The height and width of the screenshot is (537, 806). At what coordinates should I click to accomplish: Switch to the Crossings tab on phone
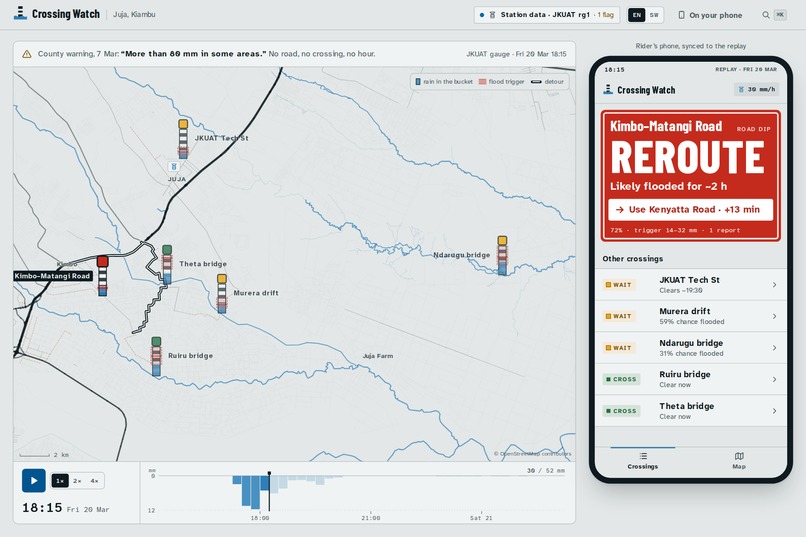643,460
